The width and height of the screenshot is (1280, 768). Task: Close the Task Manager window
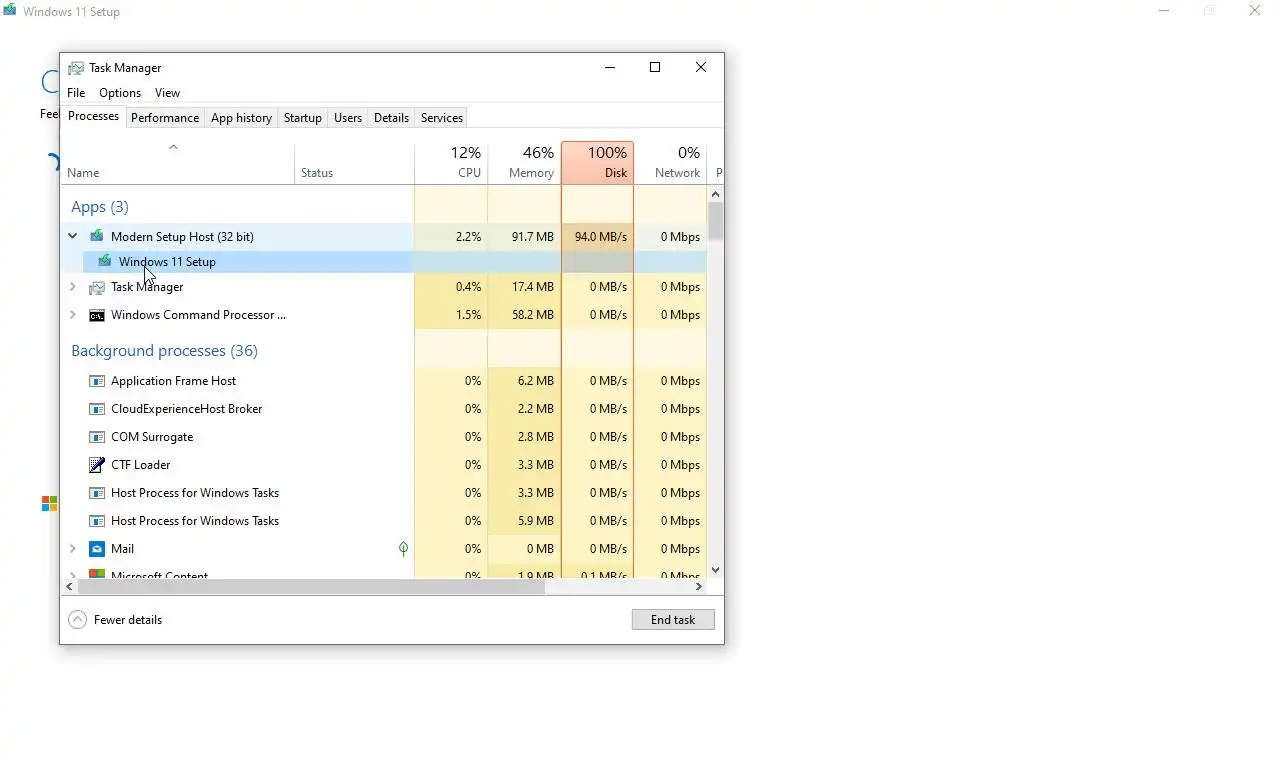click(701, 68)
